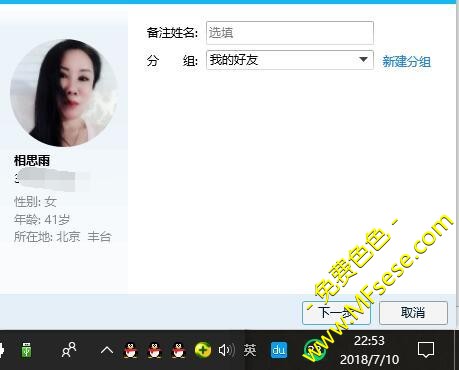Open the middle QQ penguin tray icon
Screen dimensions: 459x370
pos(155,350)
